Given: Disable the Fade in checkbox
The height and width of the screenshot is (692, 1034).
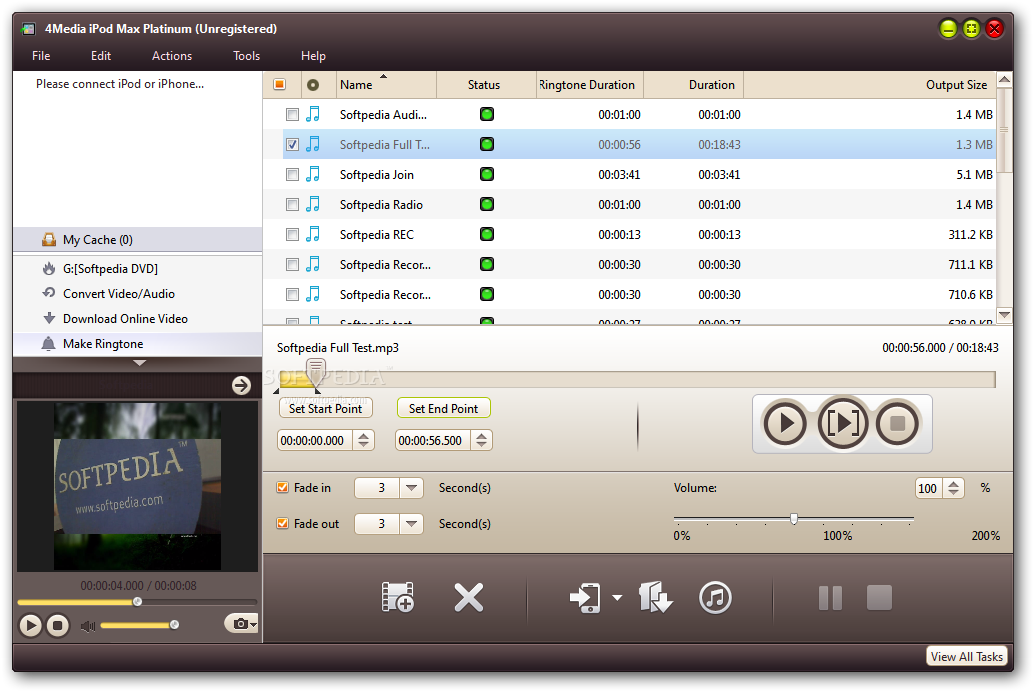Looking at the screenshot, I should coord(282,488).
